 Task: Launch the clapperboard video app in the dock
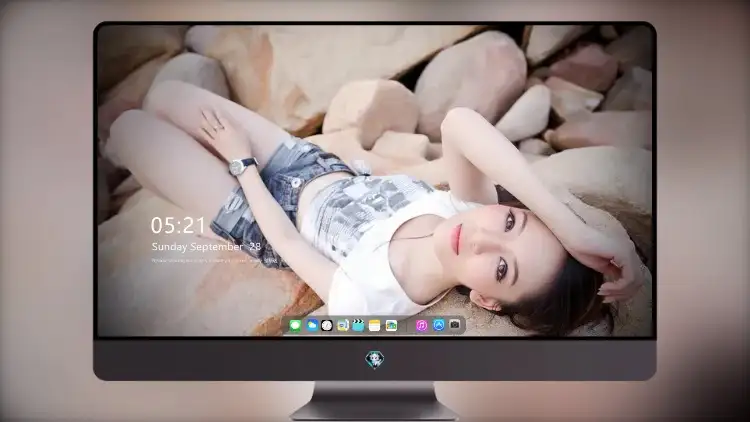(x=358, y=326)
